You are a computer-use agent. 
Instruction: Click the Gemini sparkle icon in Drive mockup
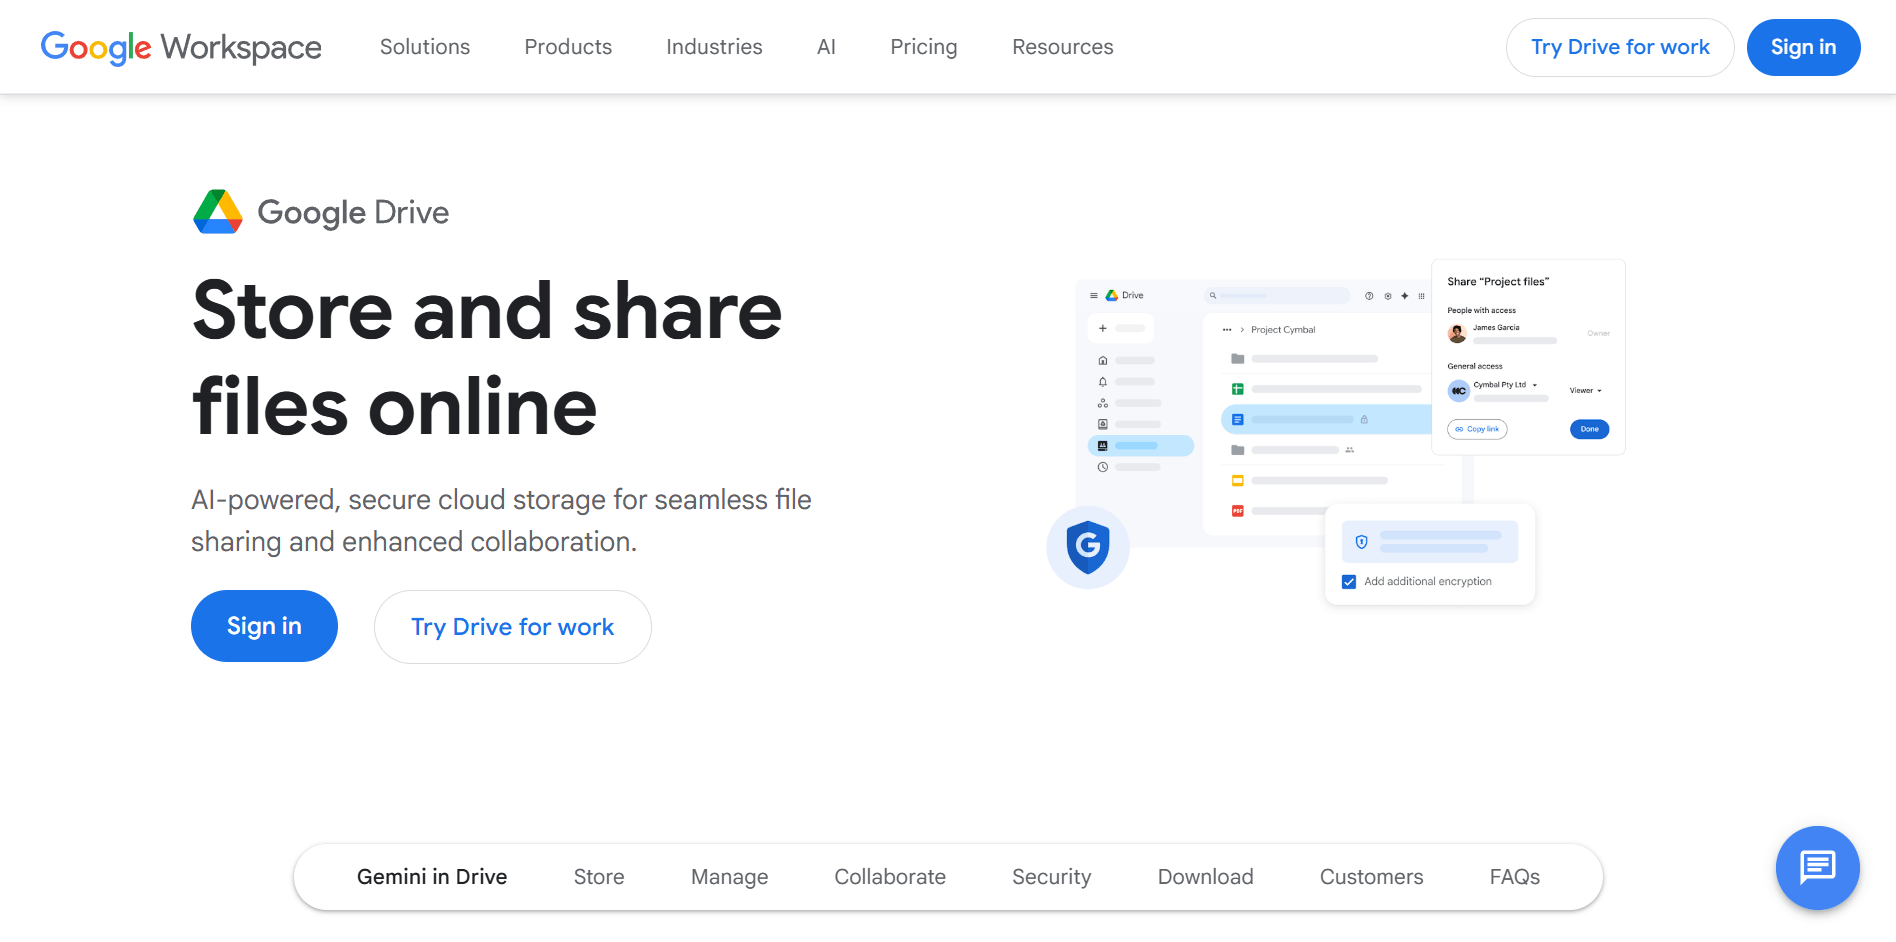point(1405,296)
